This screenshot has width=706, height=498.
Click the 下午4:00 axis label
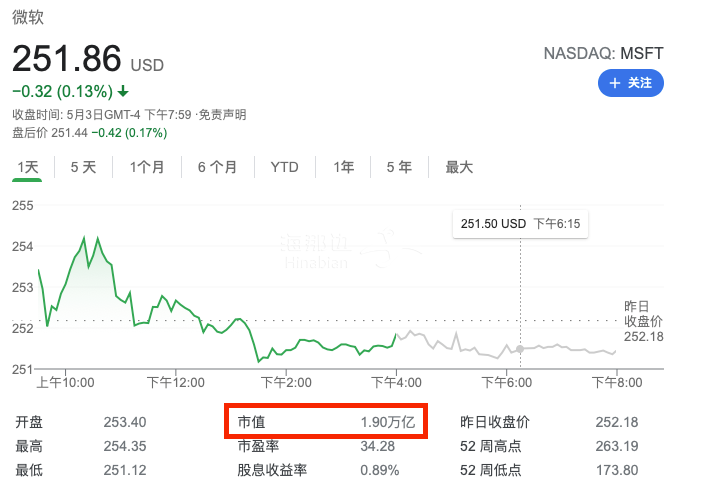[x=396, y=383]
